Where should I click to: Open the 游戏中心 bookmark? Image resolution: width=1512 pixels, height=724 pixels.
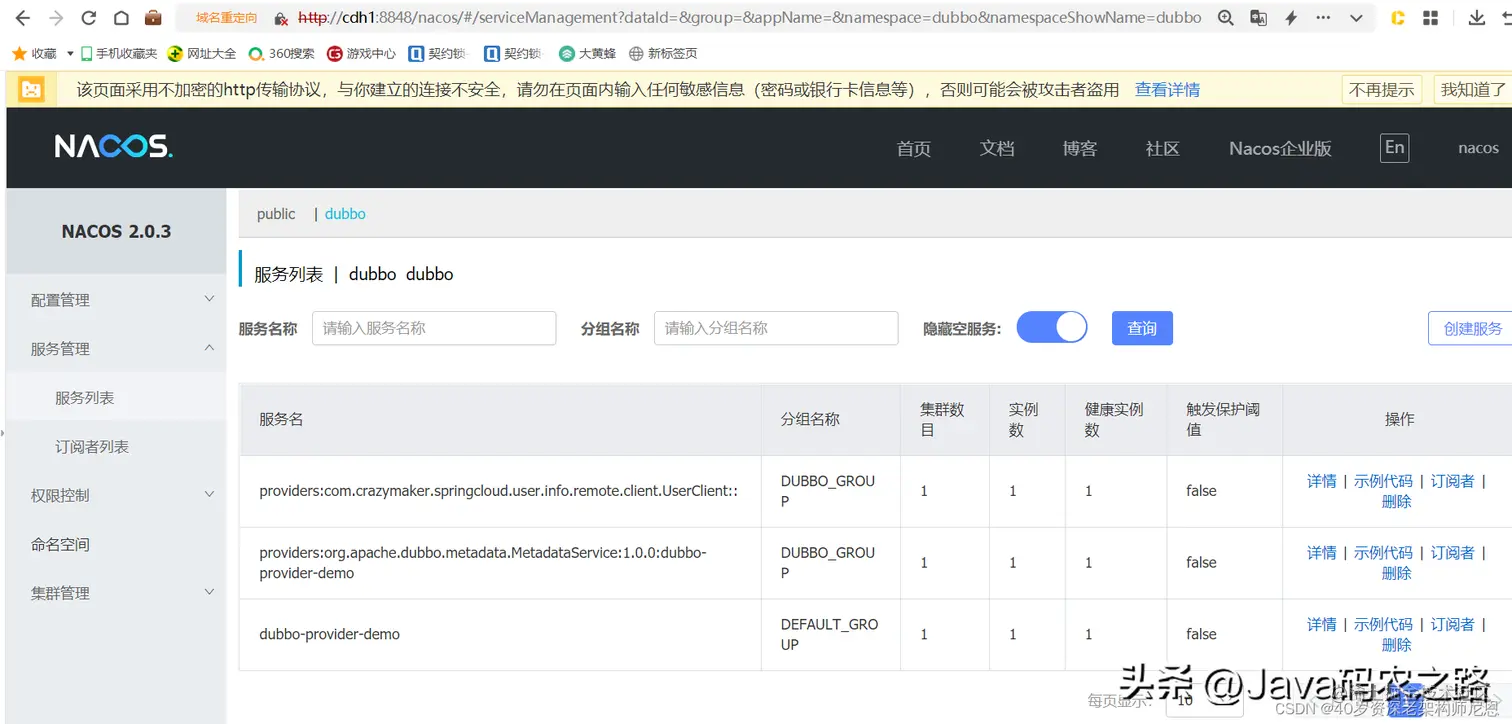361,53
